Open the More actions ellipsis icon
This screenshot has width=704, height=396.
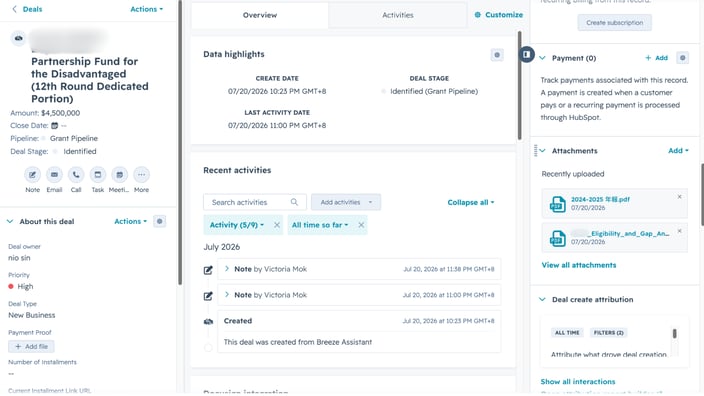point(141,175)
